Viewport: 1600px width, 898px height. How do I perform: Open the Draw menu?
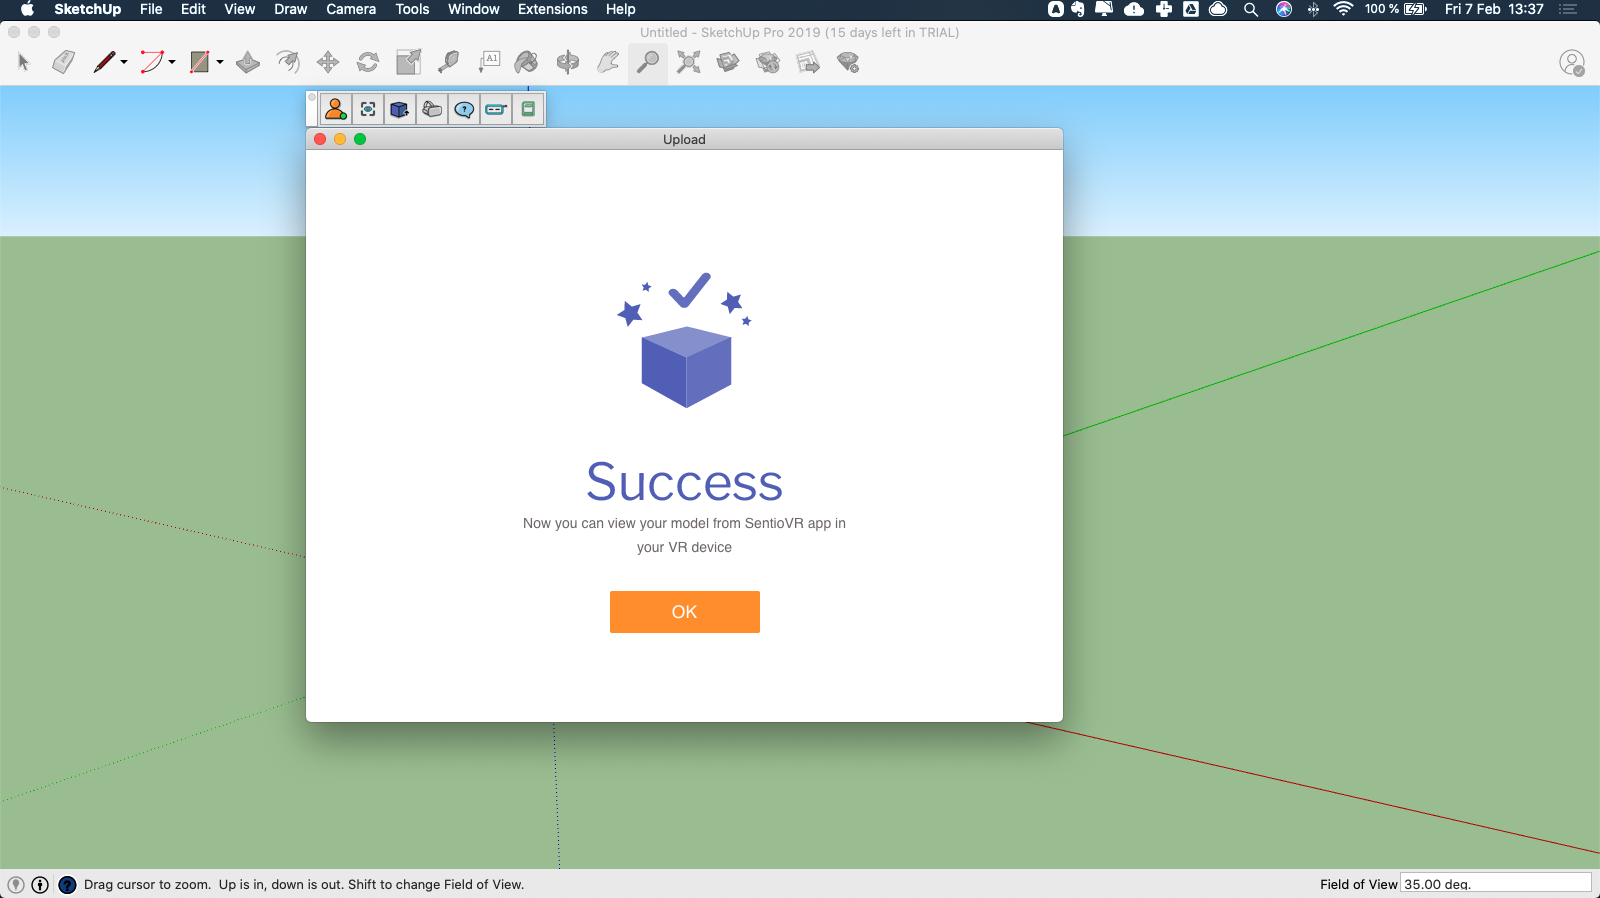pos(290,9)
